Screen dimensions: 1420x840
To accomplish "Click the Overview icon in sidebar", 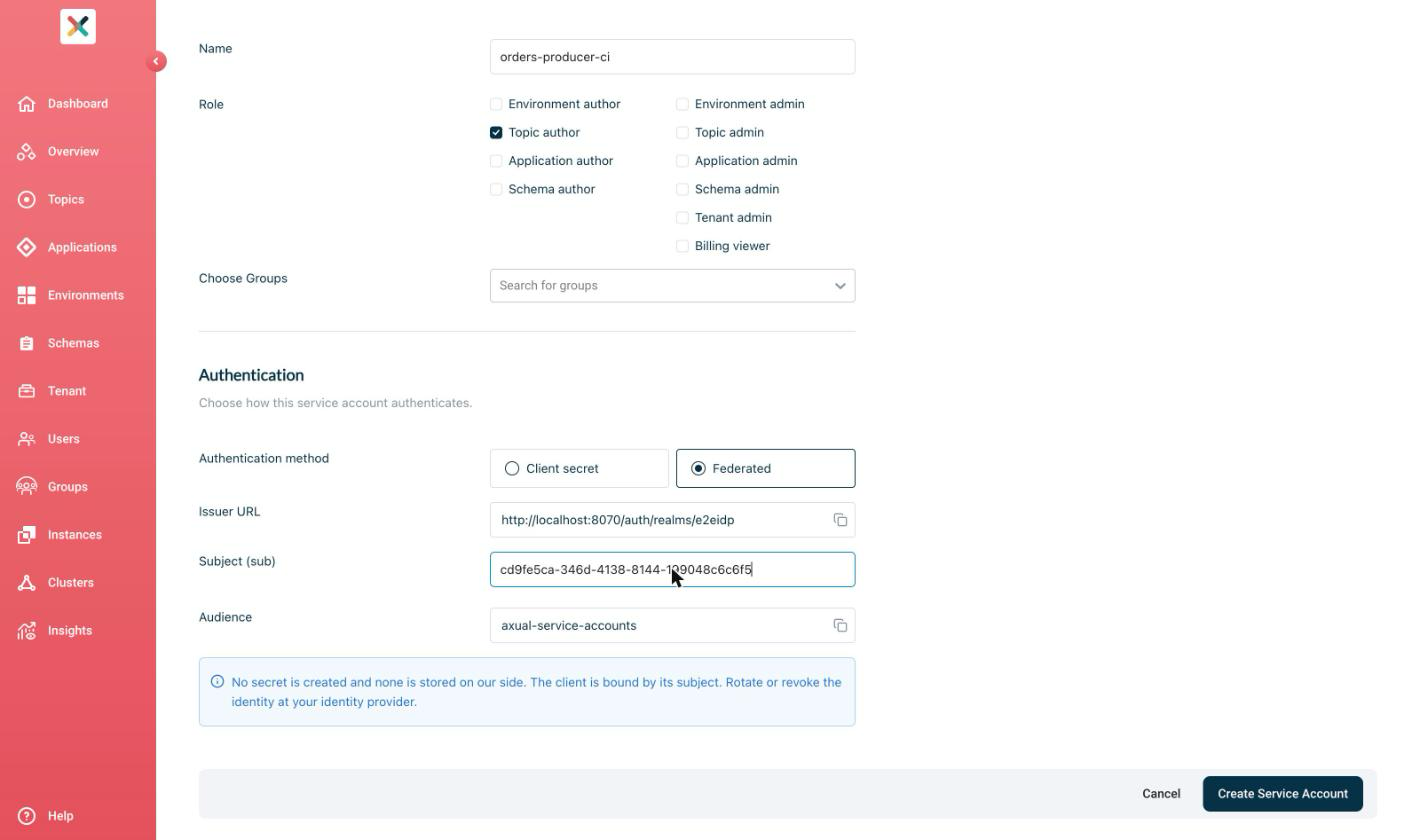I will click(x=27, y=152).
